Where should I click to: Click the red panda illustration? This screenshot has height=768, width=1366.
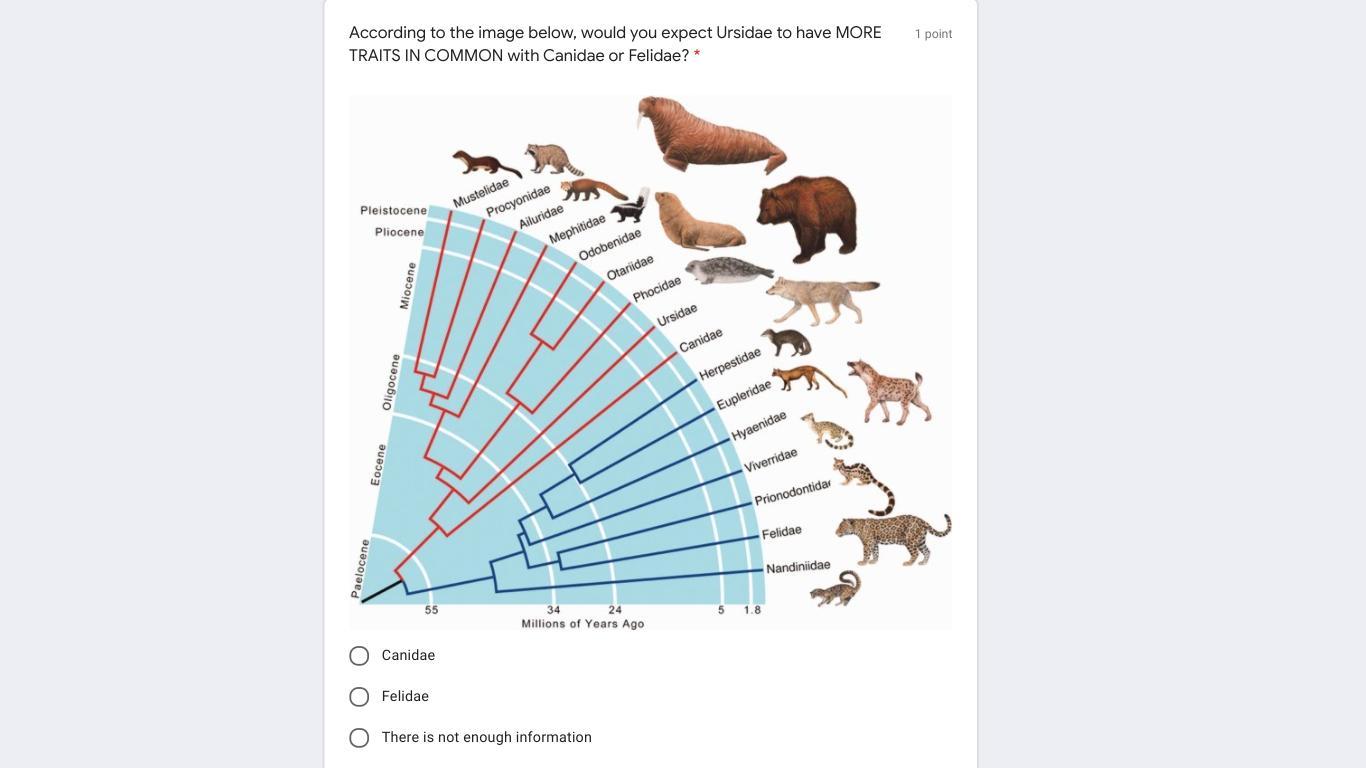592,189
